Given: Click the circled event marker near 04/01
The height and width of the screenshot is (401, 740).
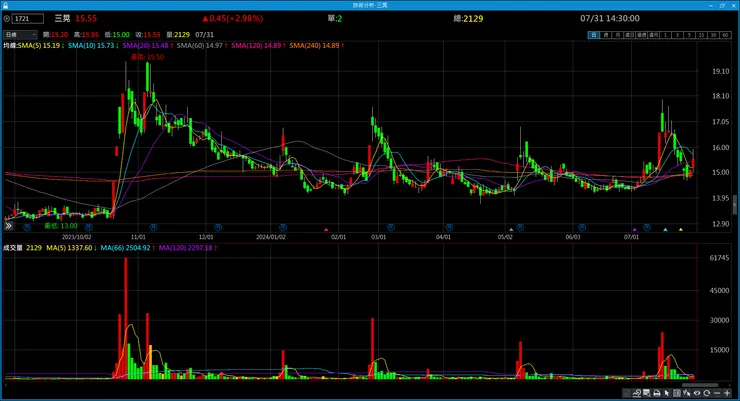Looking at the screenshot, I should click(449, 227).
